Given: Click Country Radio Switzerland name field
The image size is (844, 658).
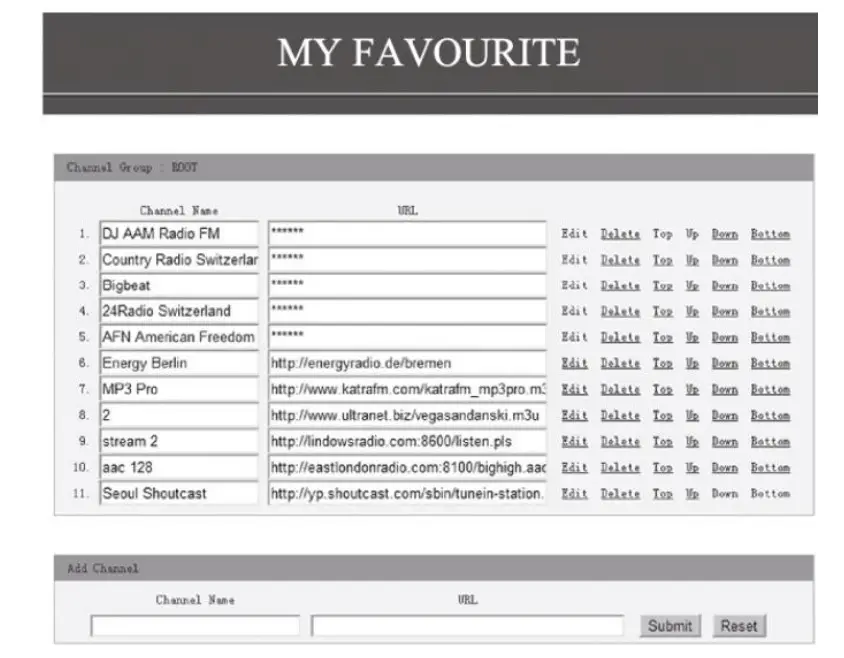Looking at the screenshot, I should tap(179, 260).
